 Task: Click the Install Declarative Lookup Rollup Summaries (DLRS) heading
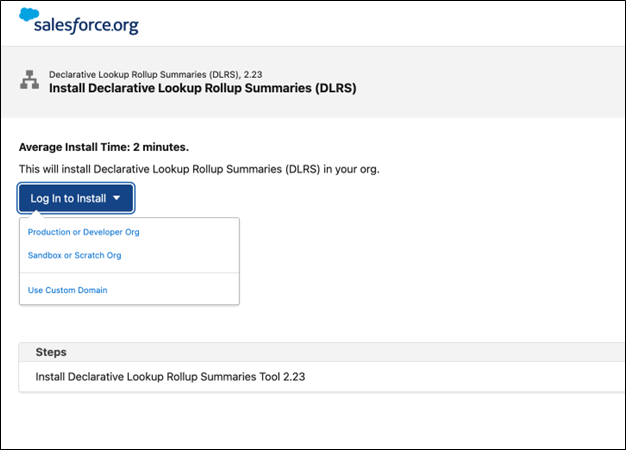pyautogui.click(x=202, y=88)
